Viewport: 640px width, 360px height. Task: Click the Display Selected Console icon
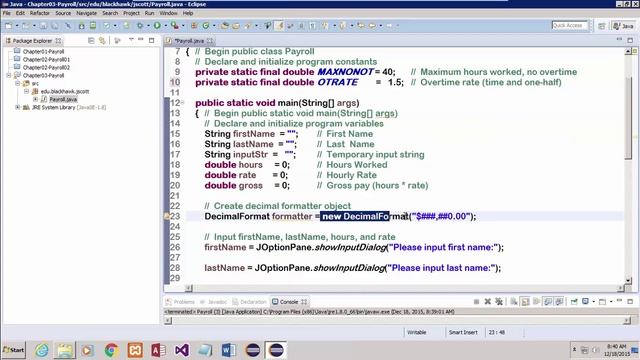[x=585, y=302]
